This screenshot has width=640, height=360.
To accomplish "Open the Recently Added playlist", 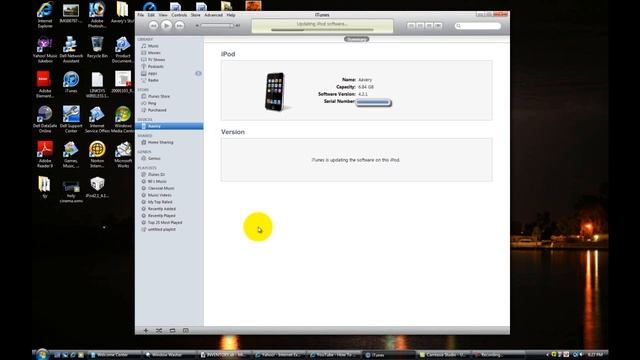I will coord(162,209).
